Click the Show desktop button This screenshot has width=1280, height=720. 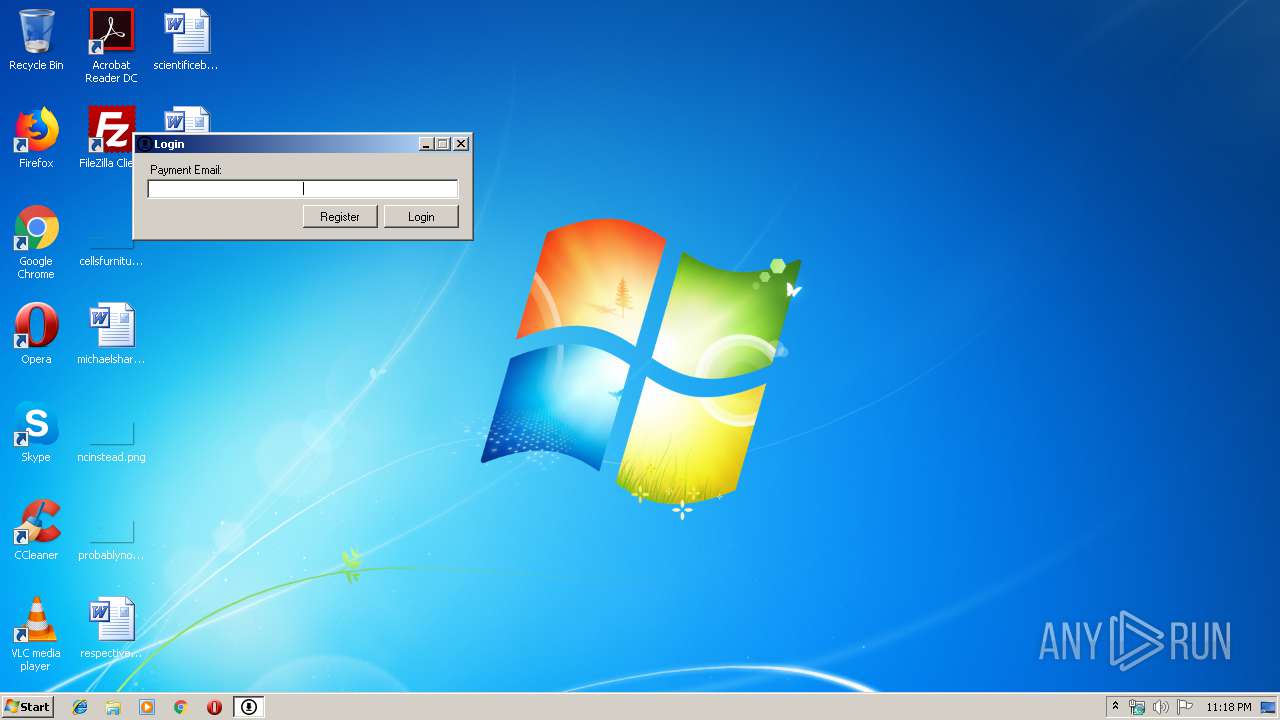1269,707
